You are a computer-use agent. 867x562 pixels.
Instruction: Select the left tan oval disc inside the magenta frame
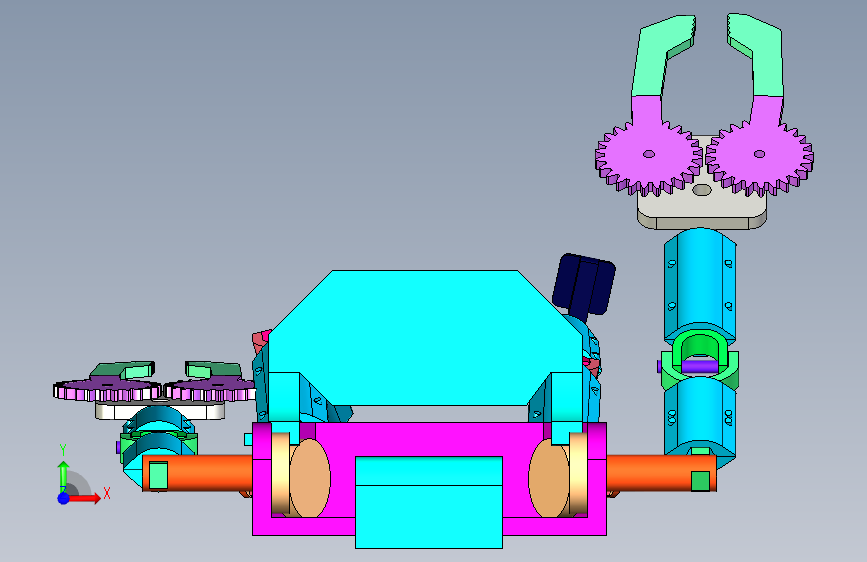pyautogui.click(x=310, y=478)
